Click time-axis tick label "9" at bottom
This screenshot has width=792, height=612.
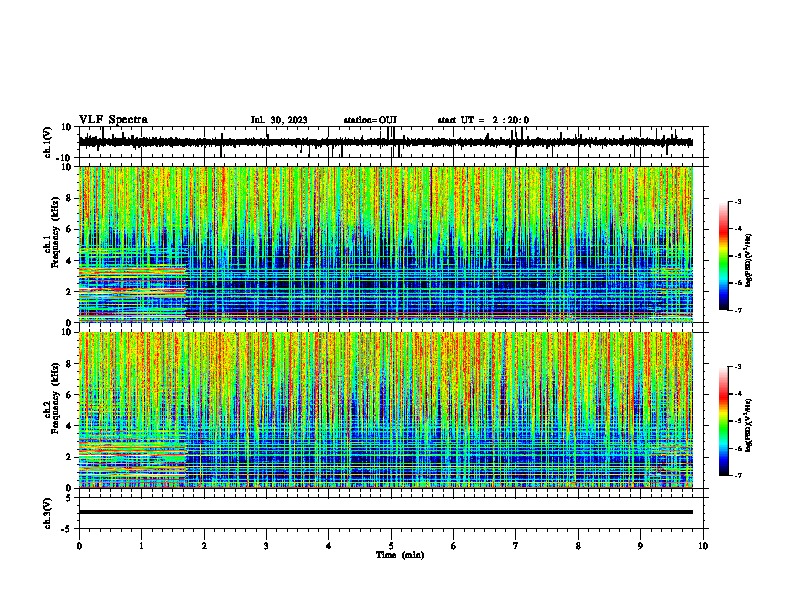pos(640,546)
